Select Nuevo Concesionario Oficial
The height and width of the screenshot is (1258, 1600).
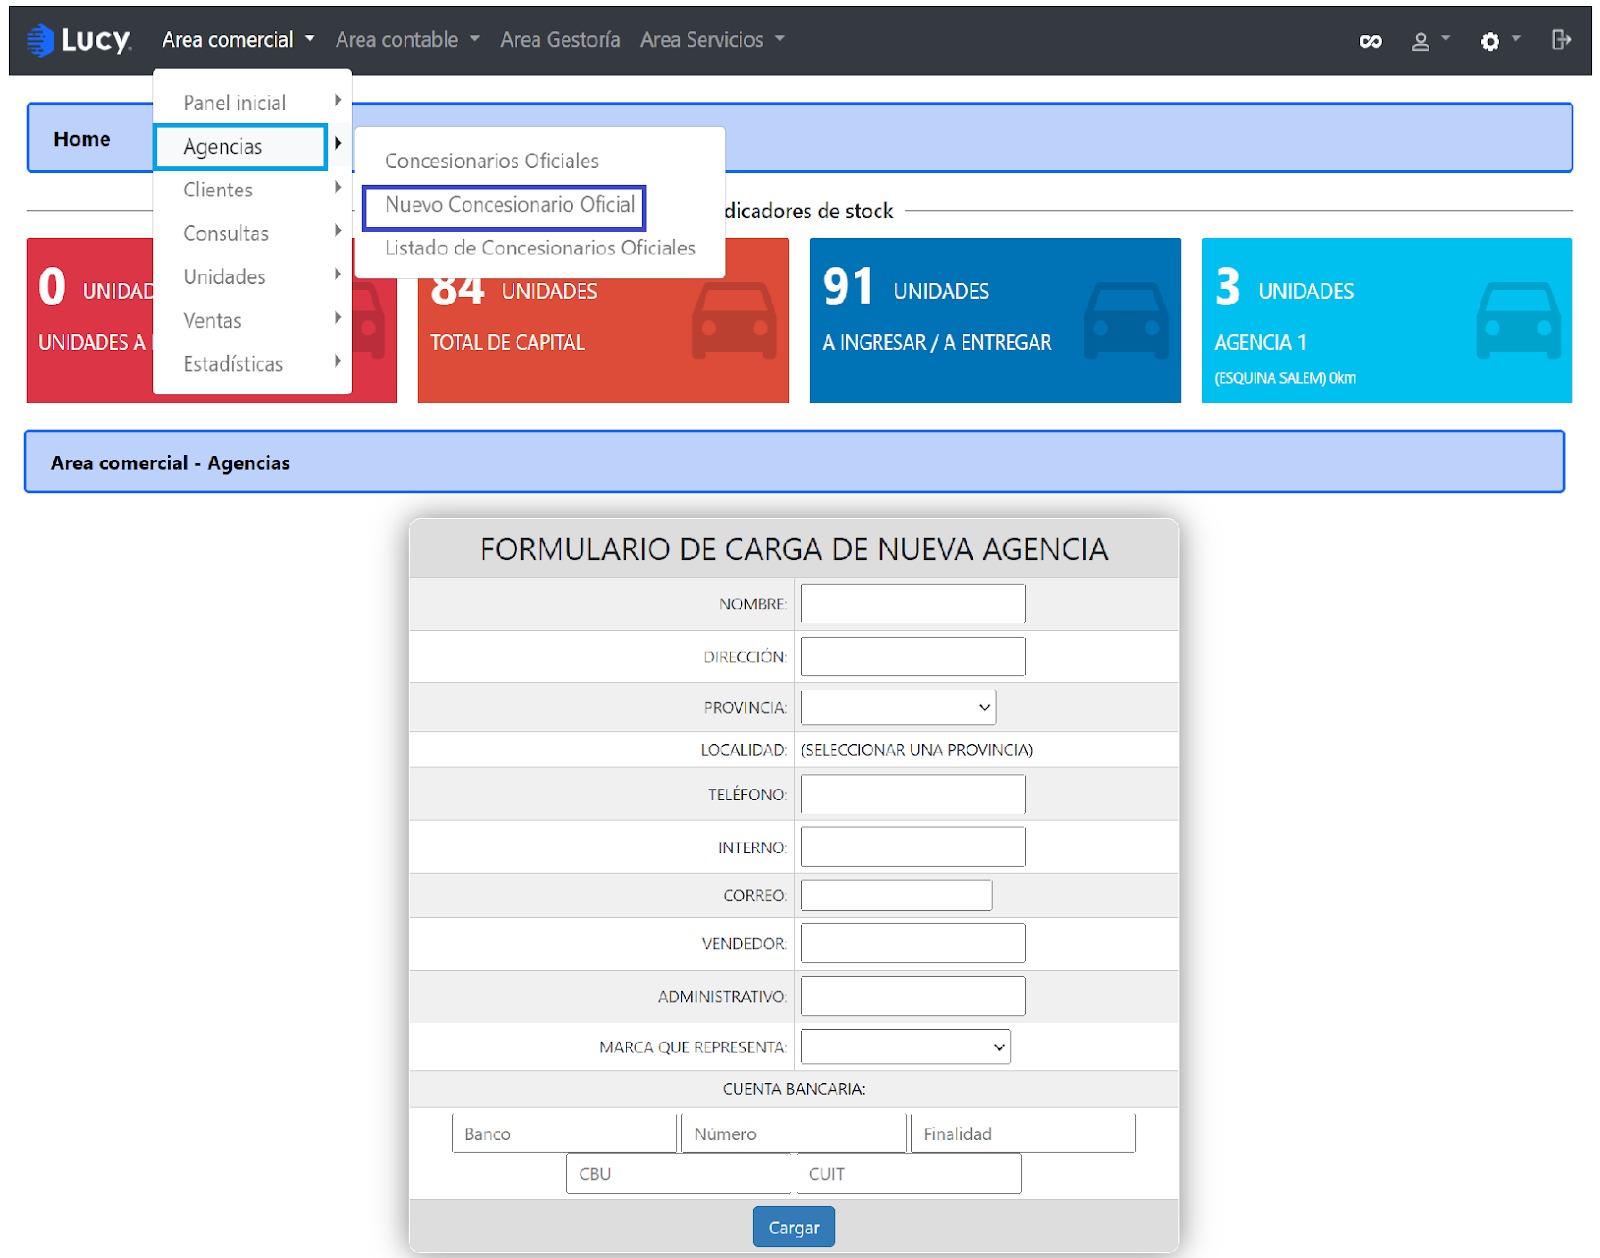point(504,206)
